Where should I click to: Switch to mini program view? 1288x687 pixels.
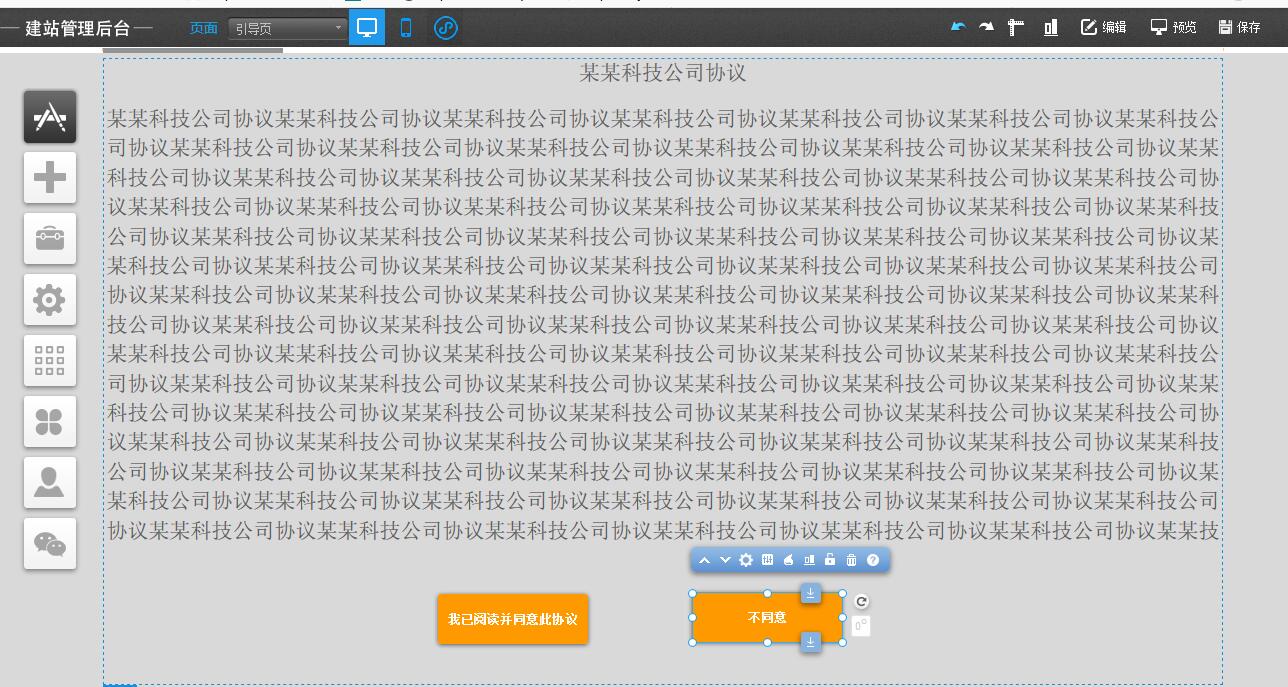pos(446,28)
